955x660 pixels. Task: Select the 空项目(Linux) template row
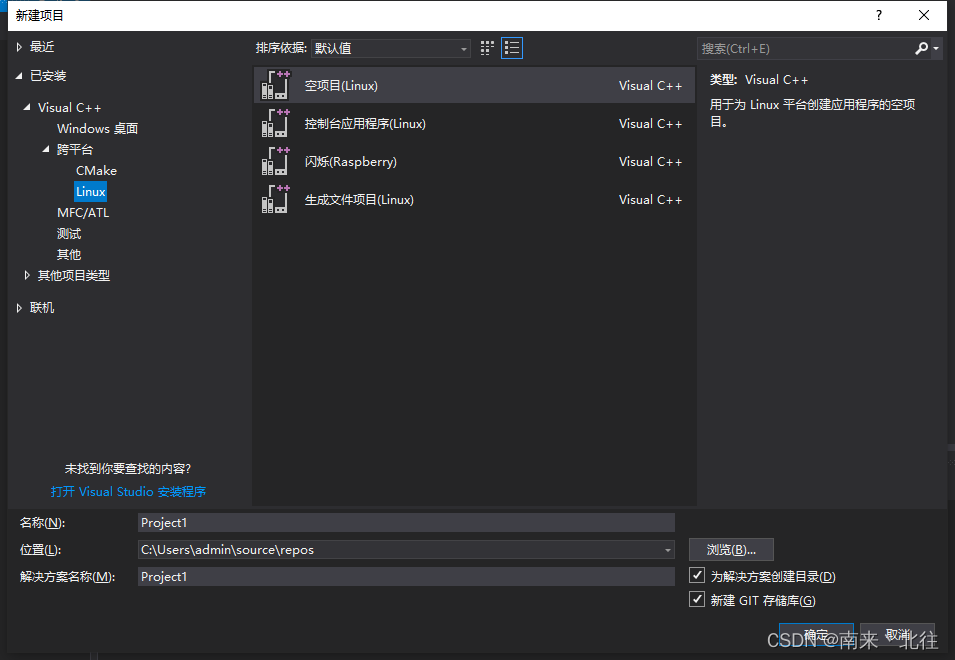(x=474, y=85)
